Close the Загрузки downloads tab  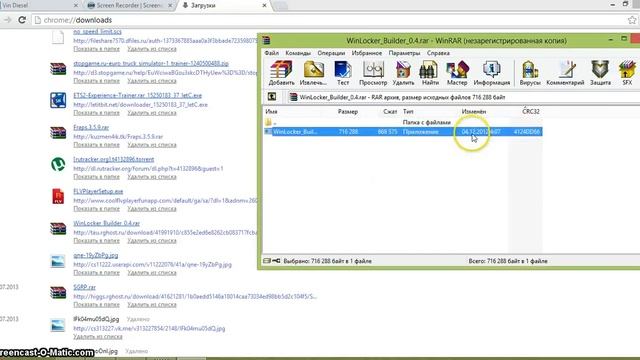(x=264, y=6)
